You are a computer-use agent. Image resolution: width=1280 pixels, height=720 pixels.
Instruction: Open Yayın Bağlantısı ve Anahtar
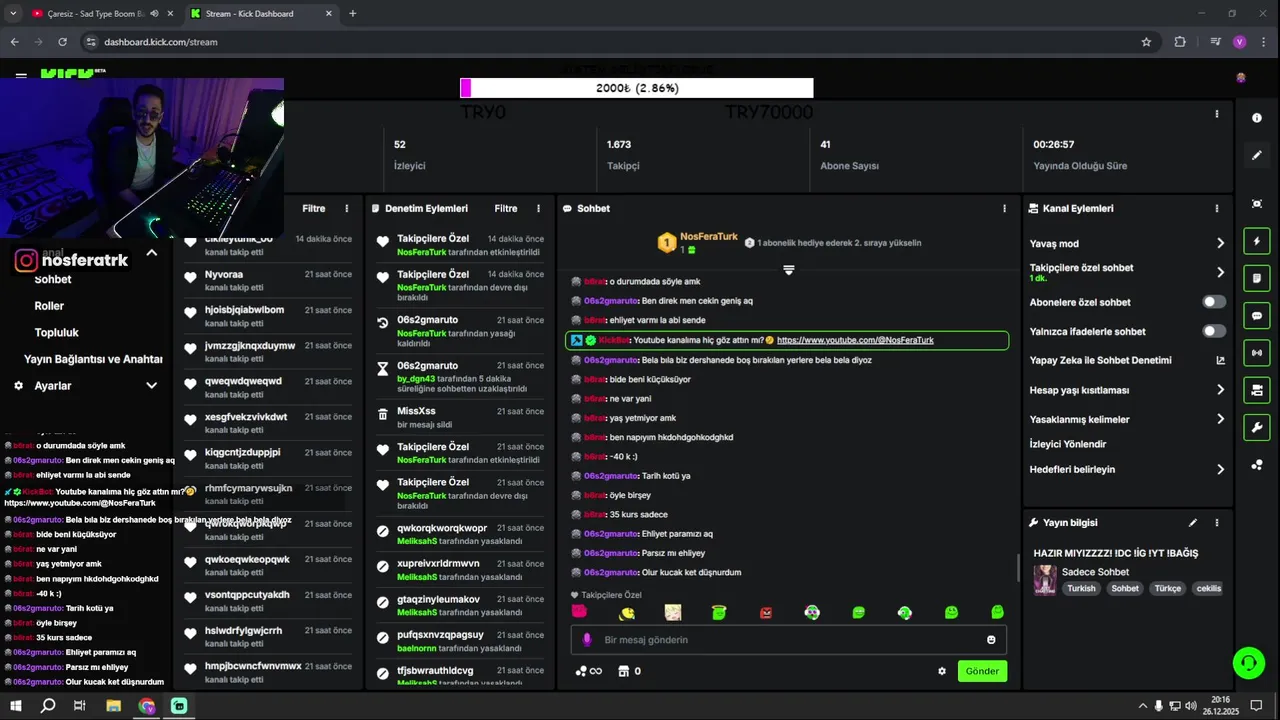click(x=93, y=359)
